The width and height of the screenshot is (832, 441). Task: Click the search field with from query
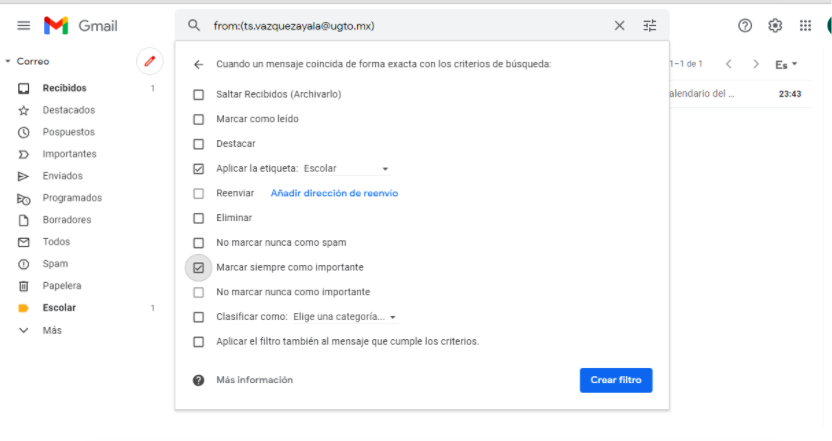pyautogui.click(x=409, y=25)
